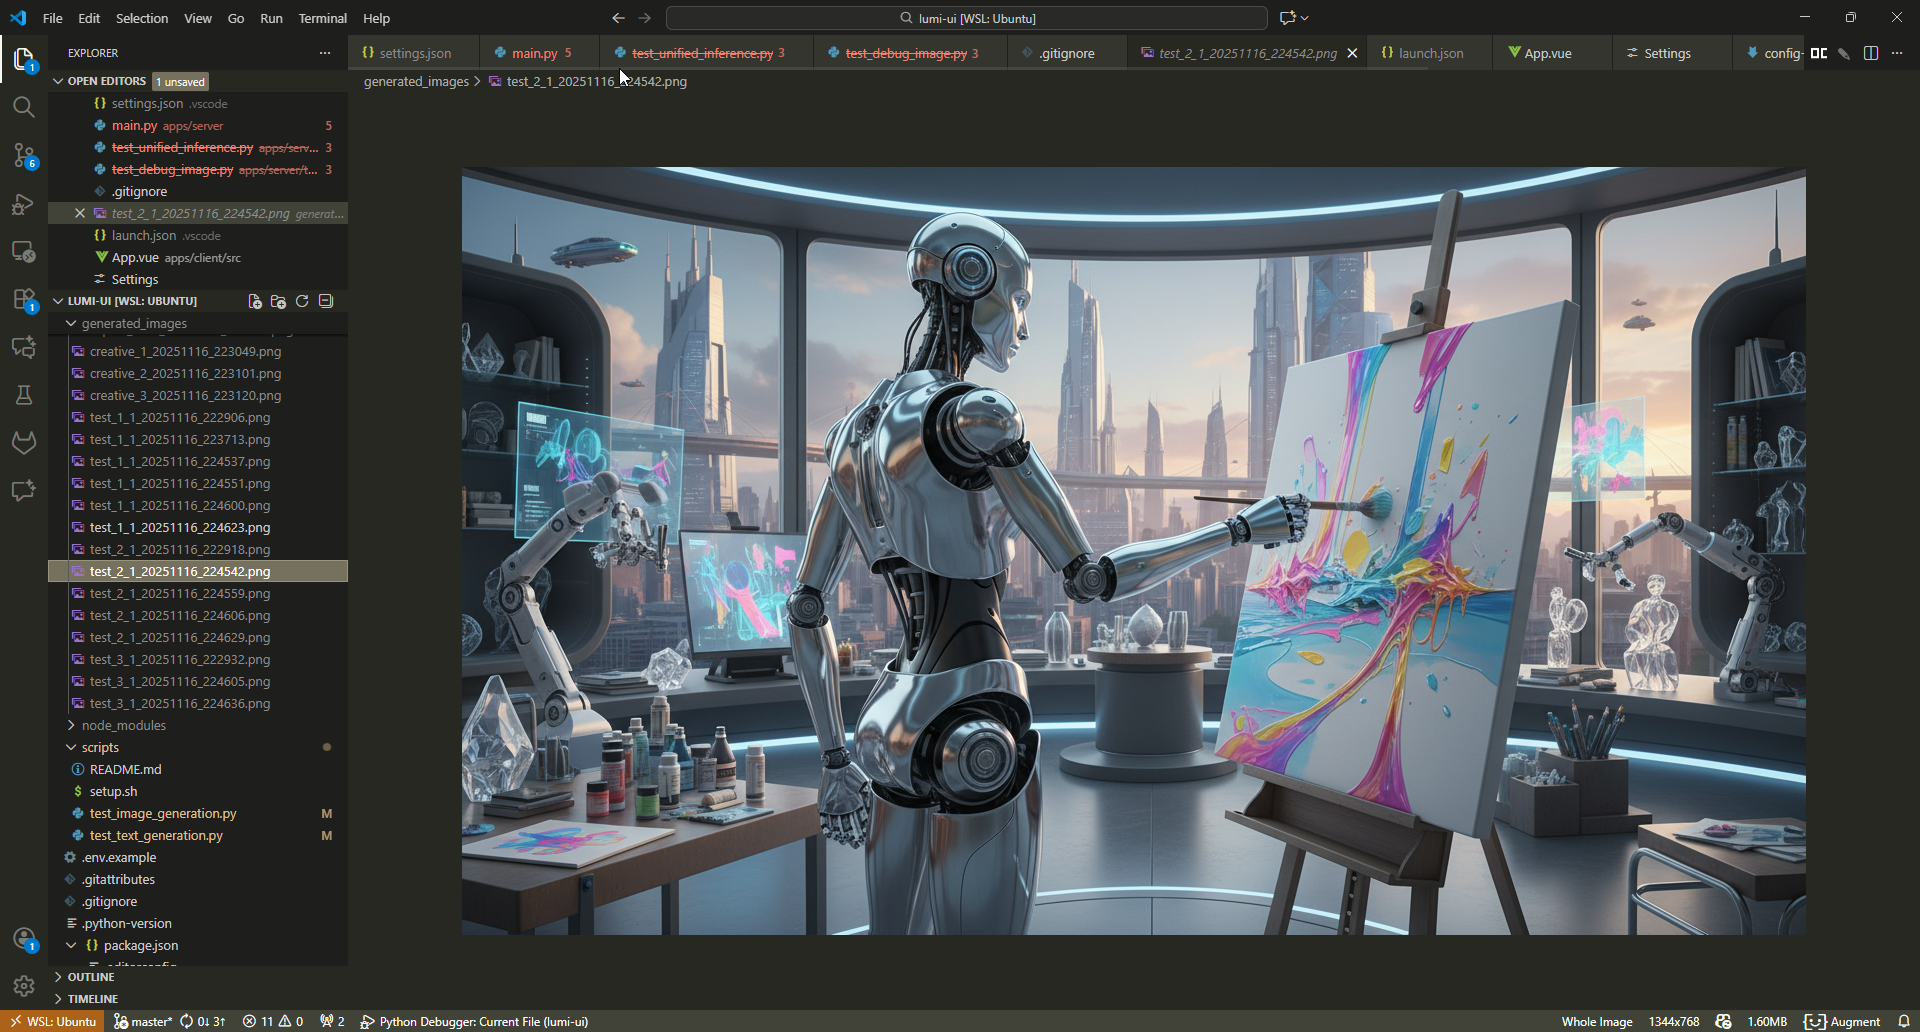Expand the Timeline panel
The height and width of the screenshot is (1032, 1920).
[x=93, y=999]
